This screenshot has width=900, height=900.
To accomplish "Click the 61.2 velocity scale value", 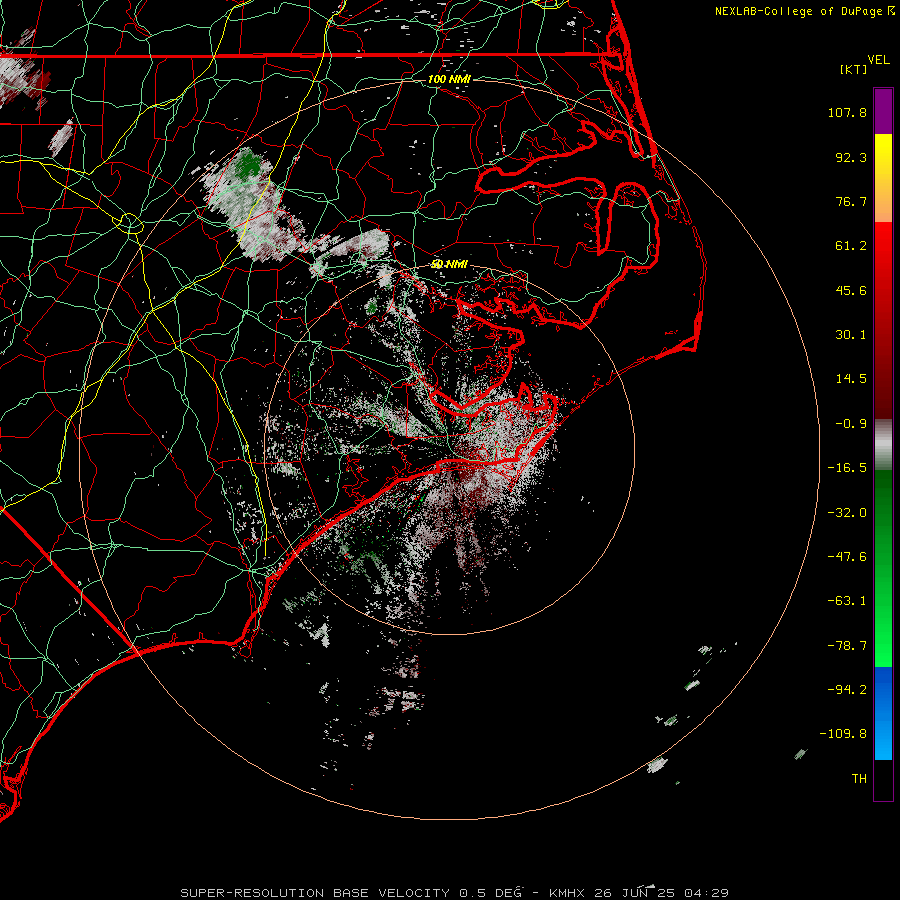I will [851, 246].
